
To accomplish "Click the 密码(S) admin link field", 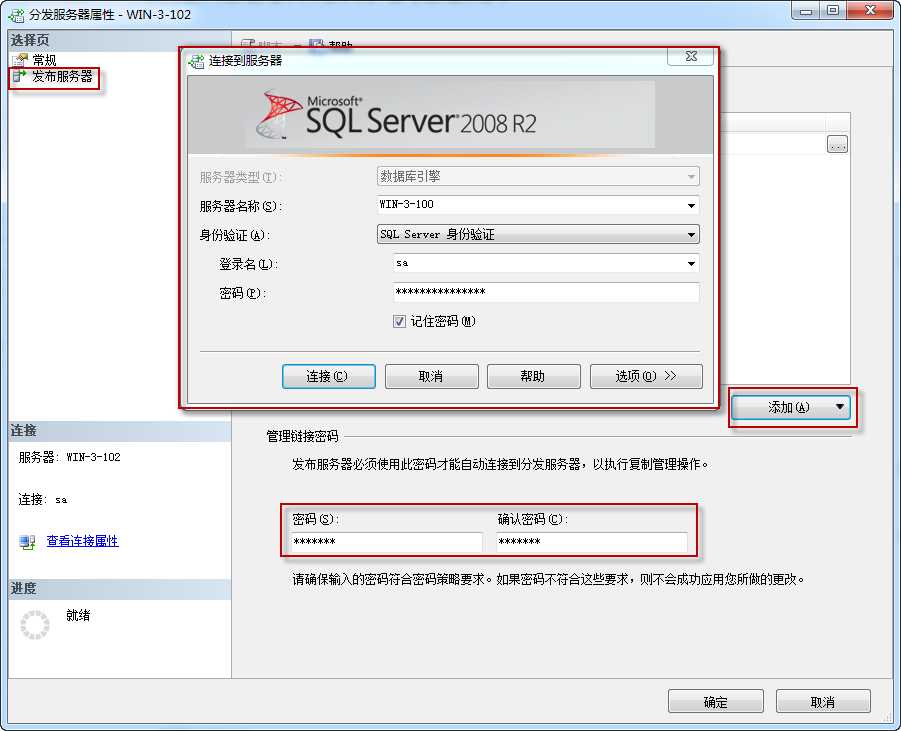I will coord(387,542).
